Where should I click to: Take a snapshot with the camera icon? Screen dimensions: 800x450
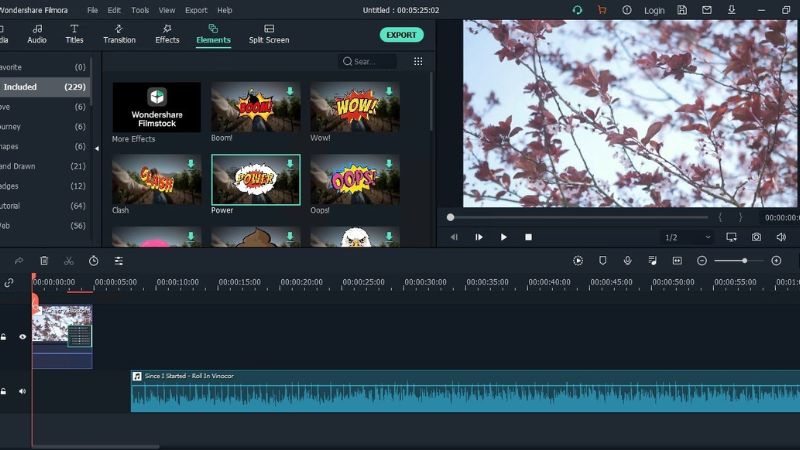[x=756, y=237]
